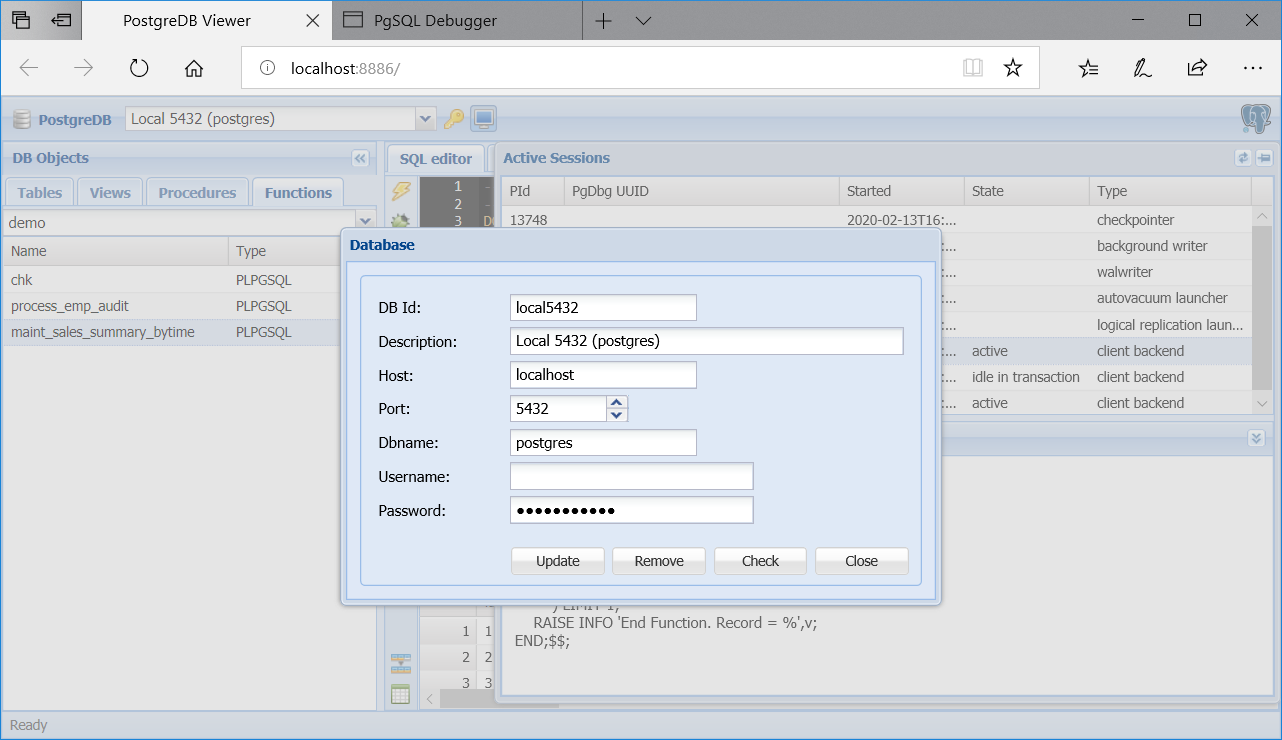Click the Host input field
Viewport: 1282px width, 740px height.
603,375
